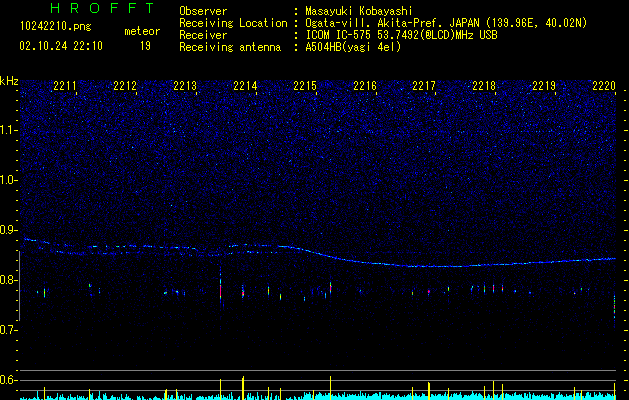Image resolution: width=629 pixels, height=400 pixels.
Task: Click the 1.1 kHz axis label
Action: 9,130
